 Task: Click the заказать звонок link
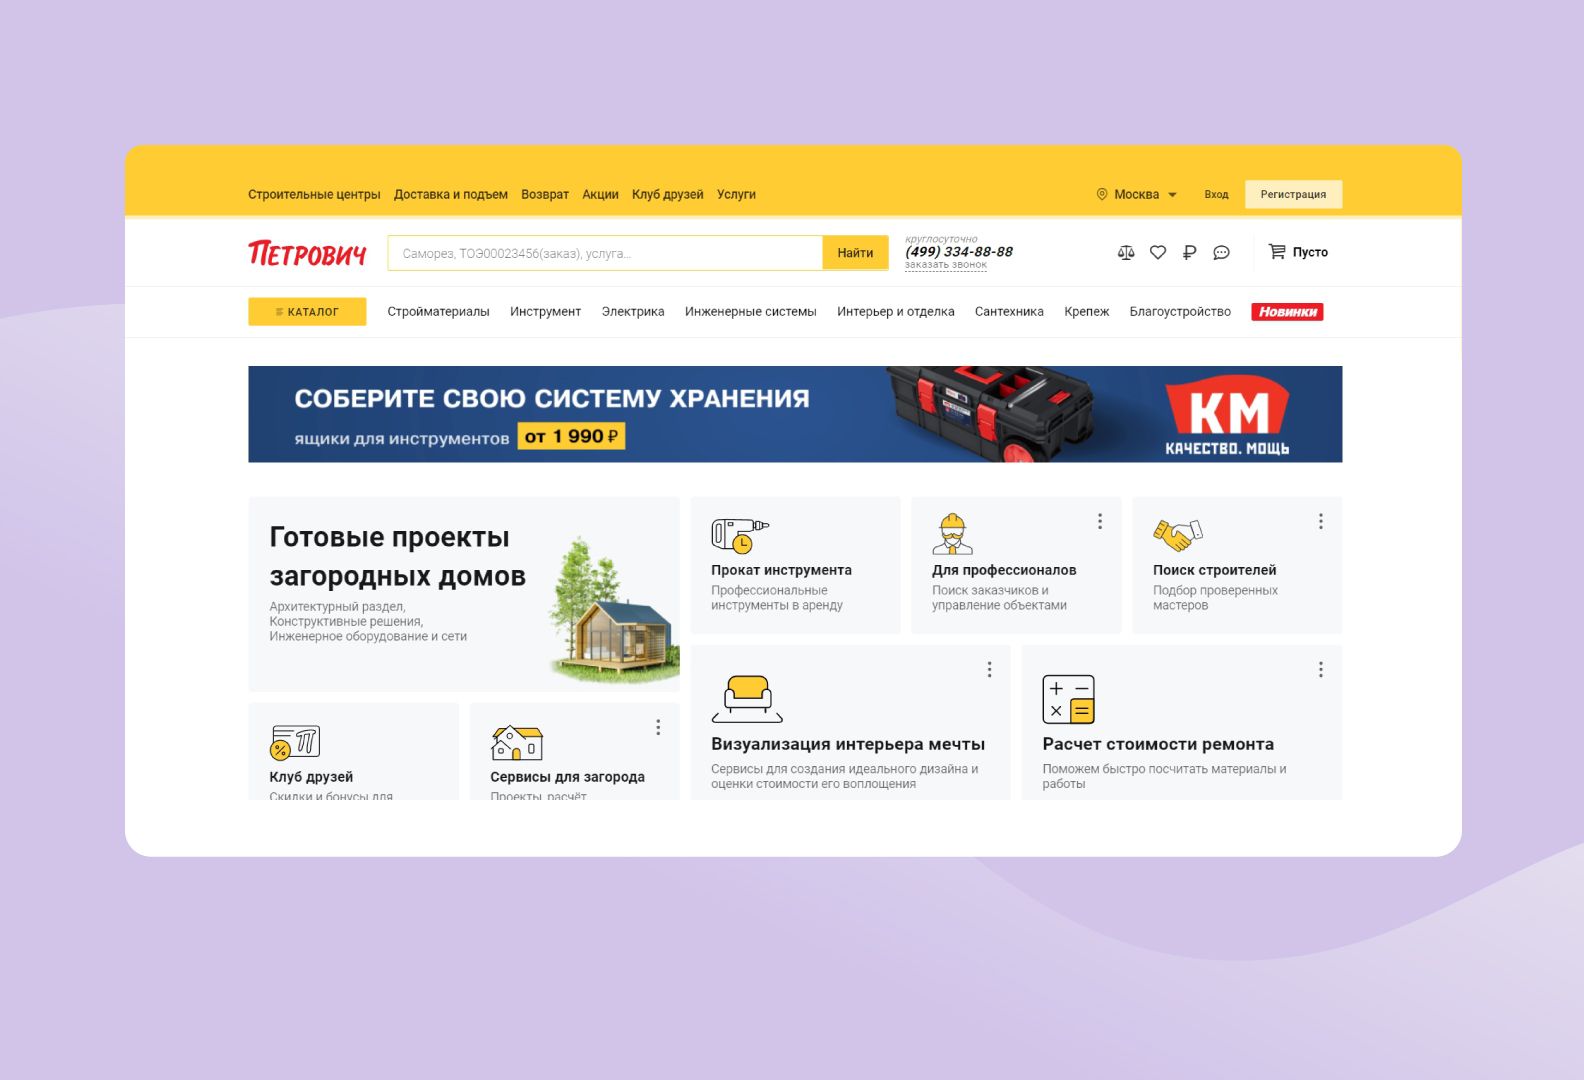[x=946, y=265]
